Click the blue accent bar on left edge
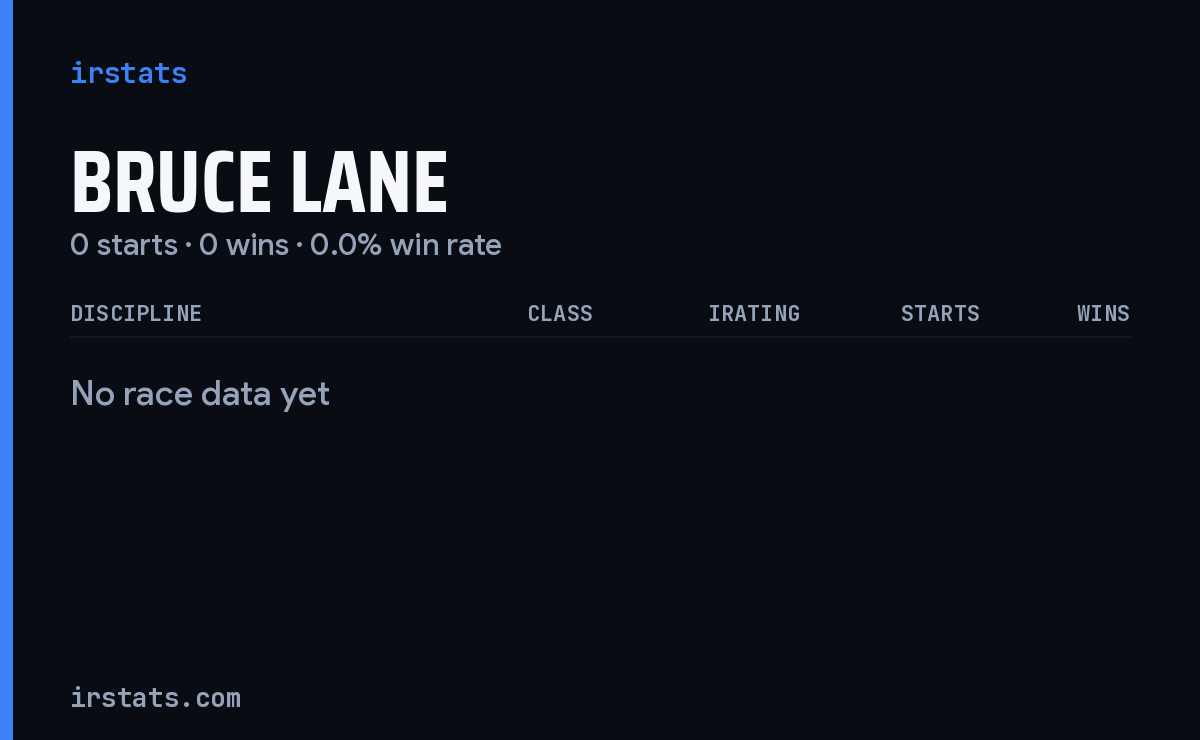This screenshot has height=740, width=1200. tap(6, 370)
